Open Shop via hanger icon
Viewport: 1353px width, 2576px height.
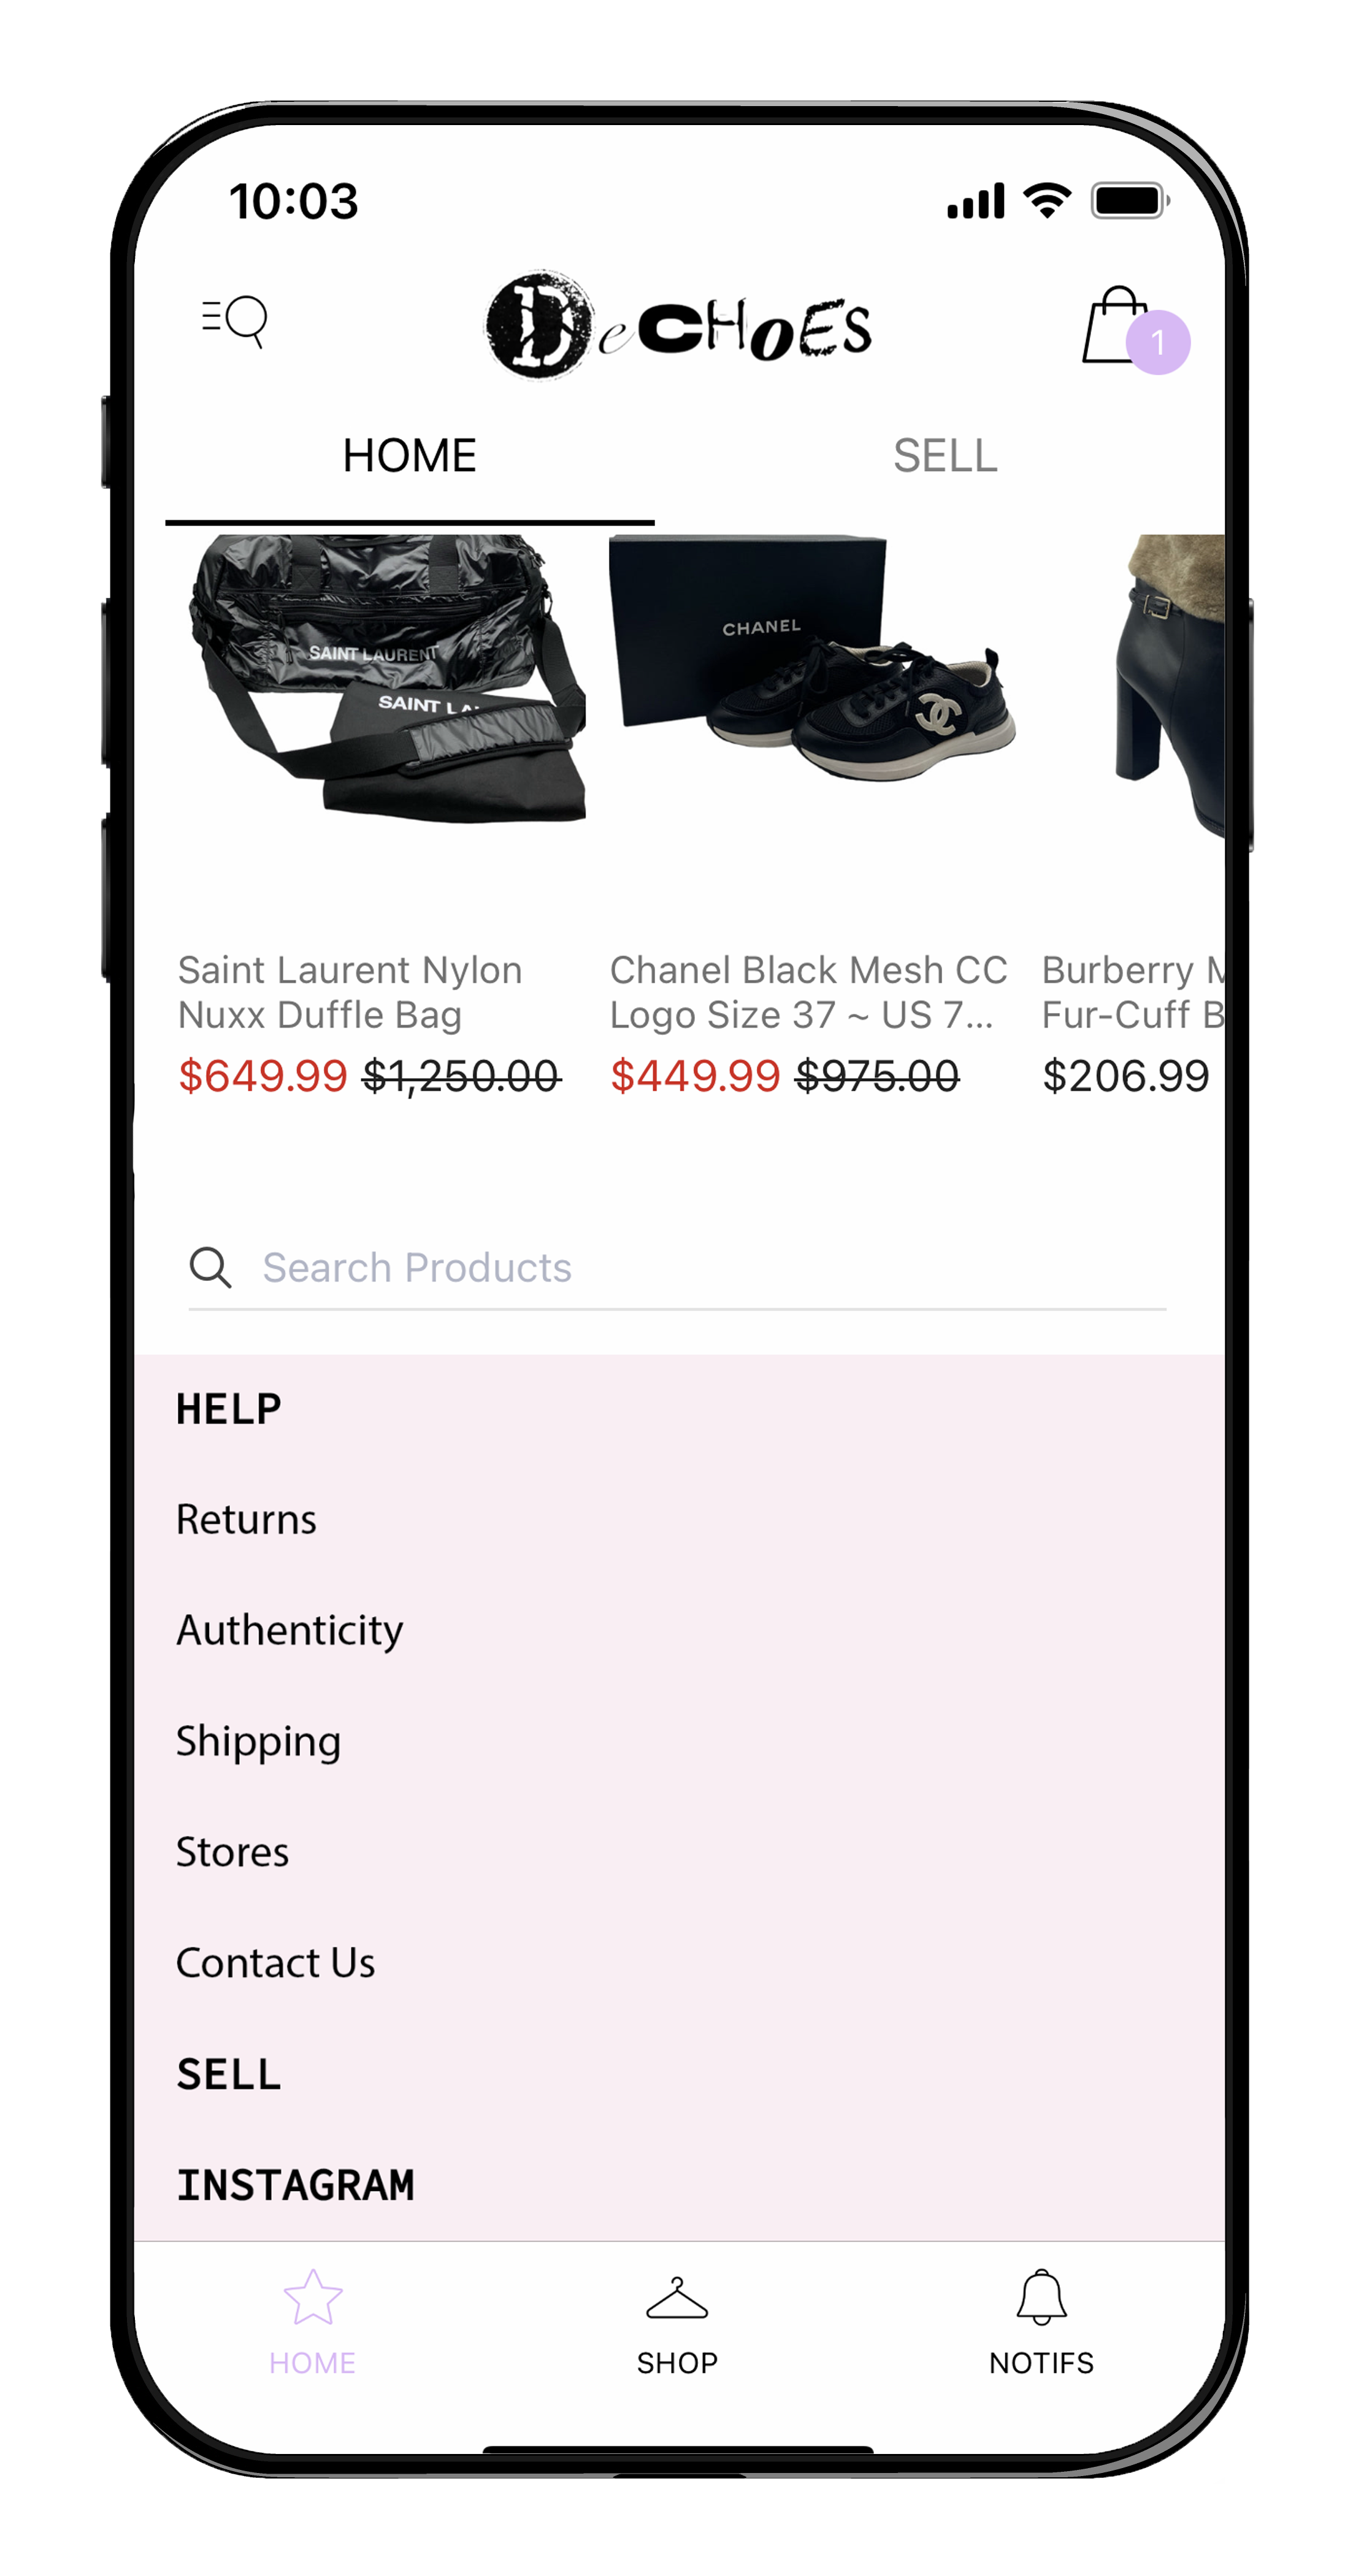pyautogui.click(x=677, y=2298)
